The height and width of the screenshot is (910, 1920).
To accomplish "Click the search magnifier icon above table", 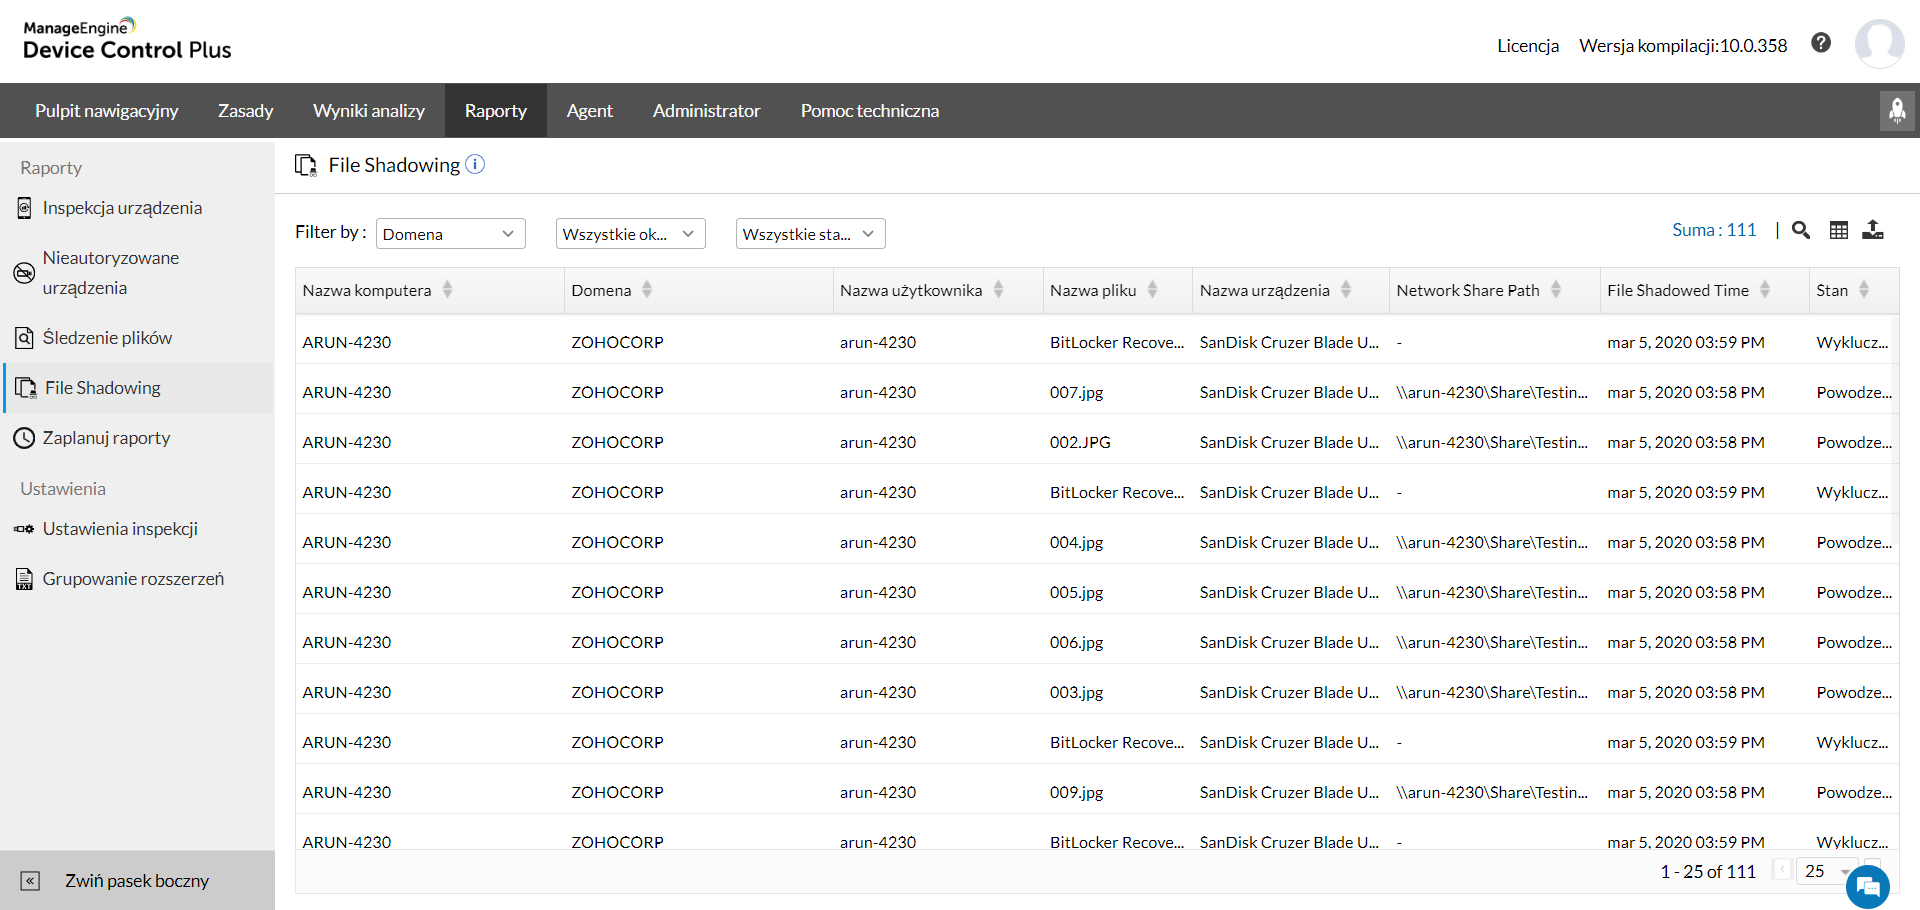I will [x=1800, y=231].
